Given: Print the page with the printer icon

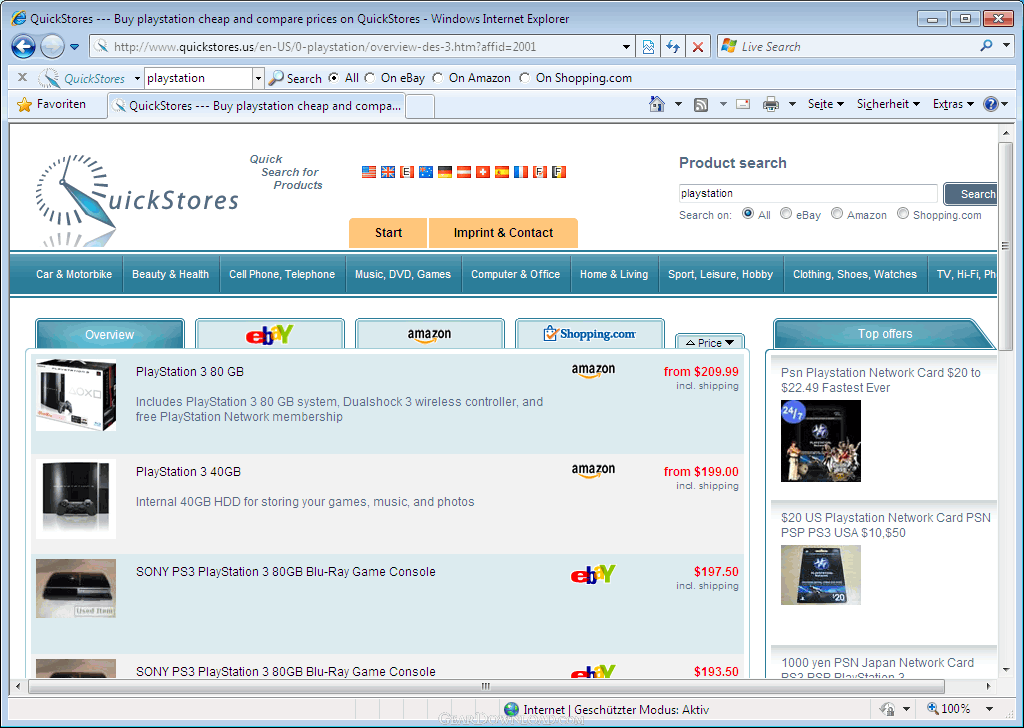Looking at the screenshot, I should 771,104.
